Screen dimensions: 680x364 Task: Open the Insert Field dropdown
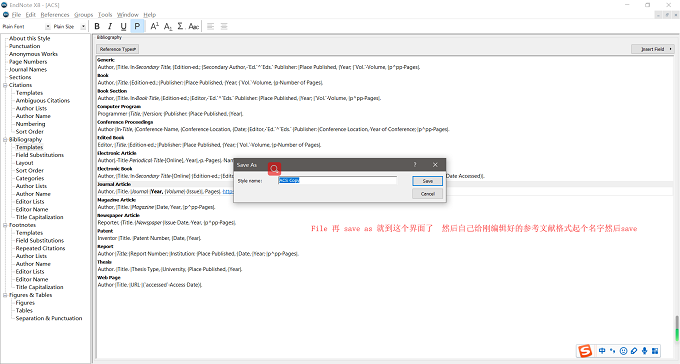[x=653, y=49]
